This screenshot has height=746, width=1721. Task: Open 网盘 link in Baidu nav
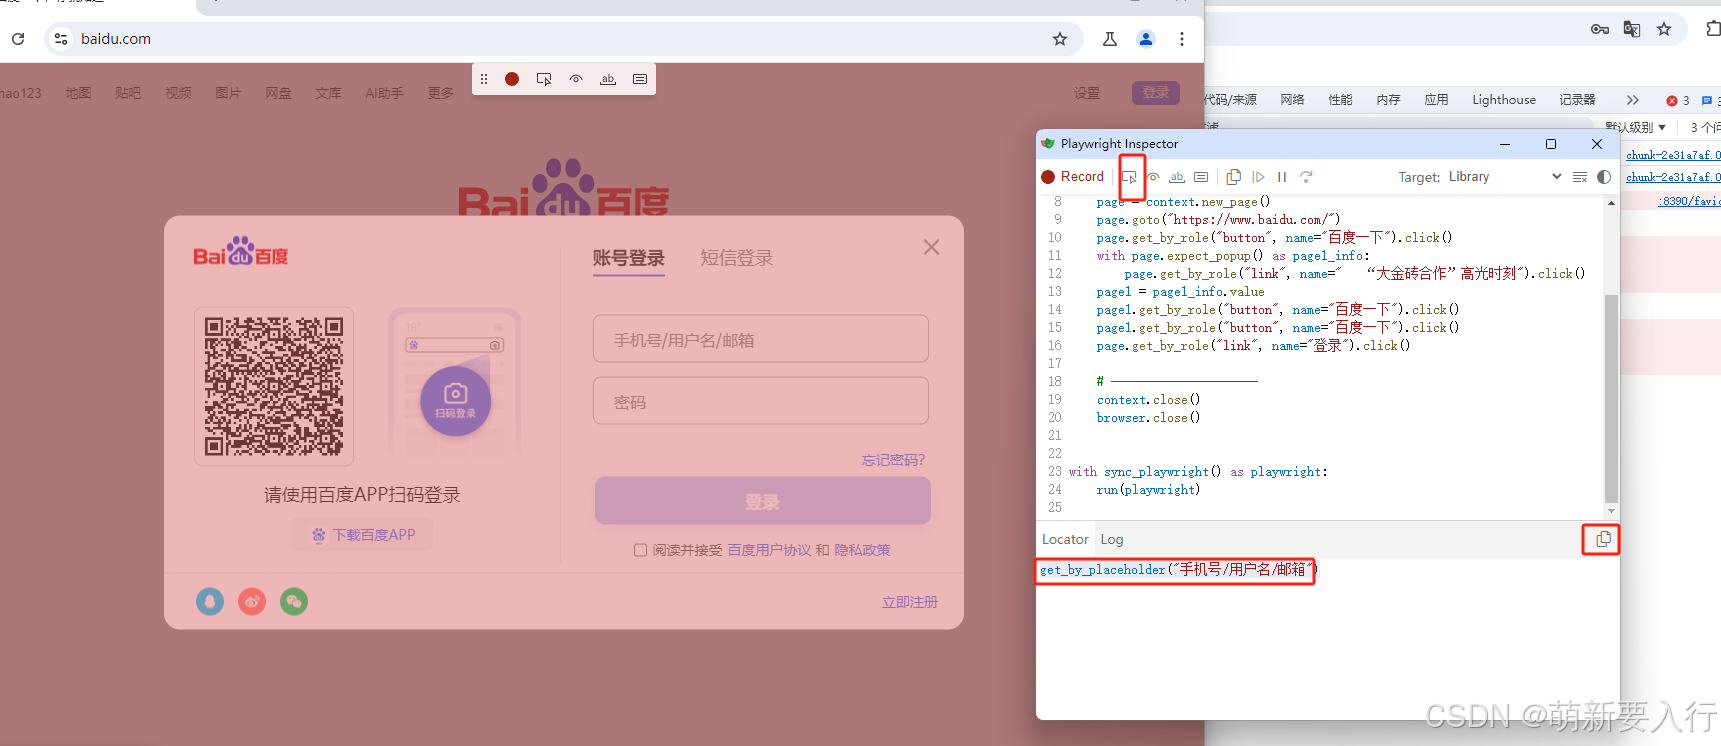coord(278,93)
